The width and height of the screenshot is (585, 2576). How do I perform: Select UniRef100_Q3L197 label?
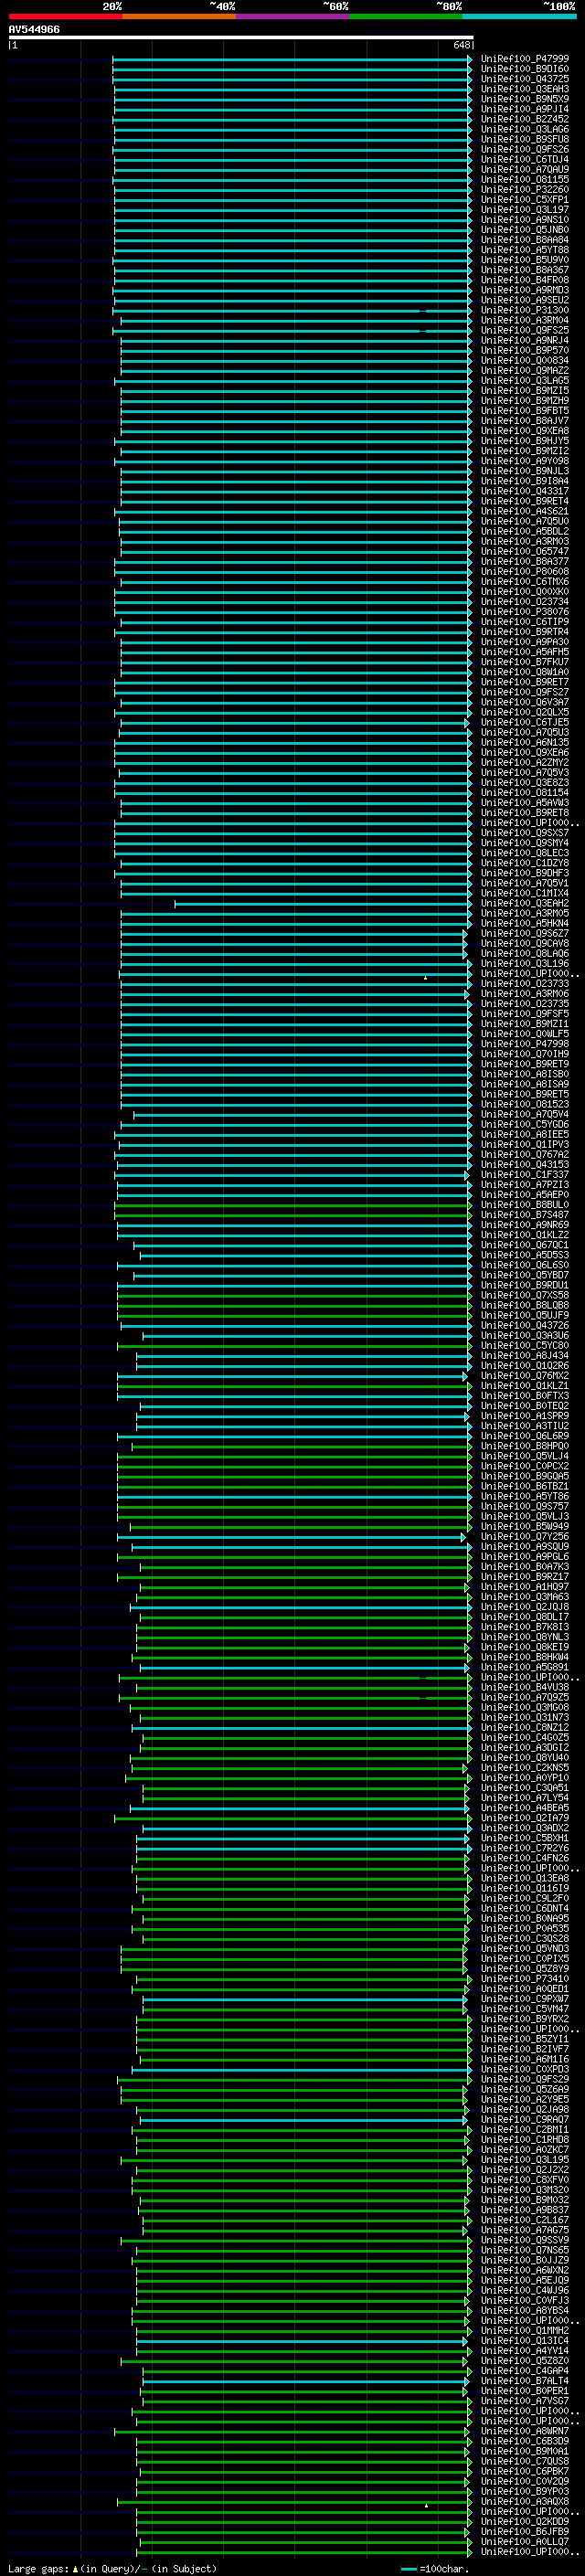(x=525, y=209)
